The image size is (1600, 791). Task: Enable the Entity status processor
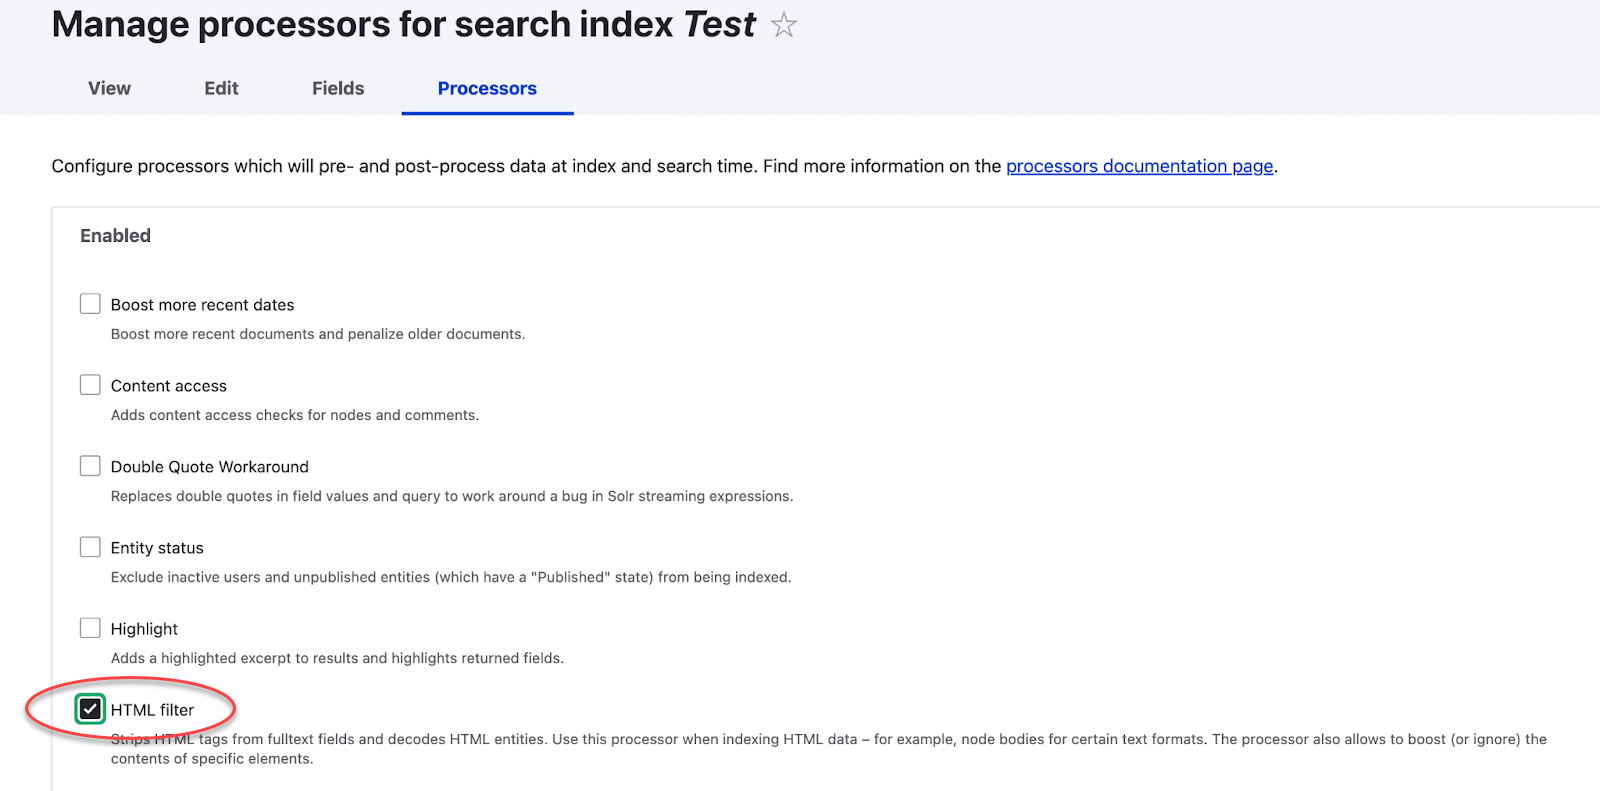[x=90, y=546]
